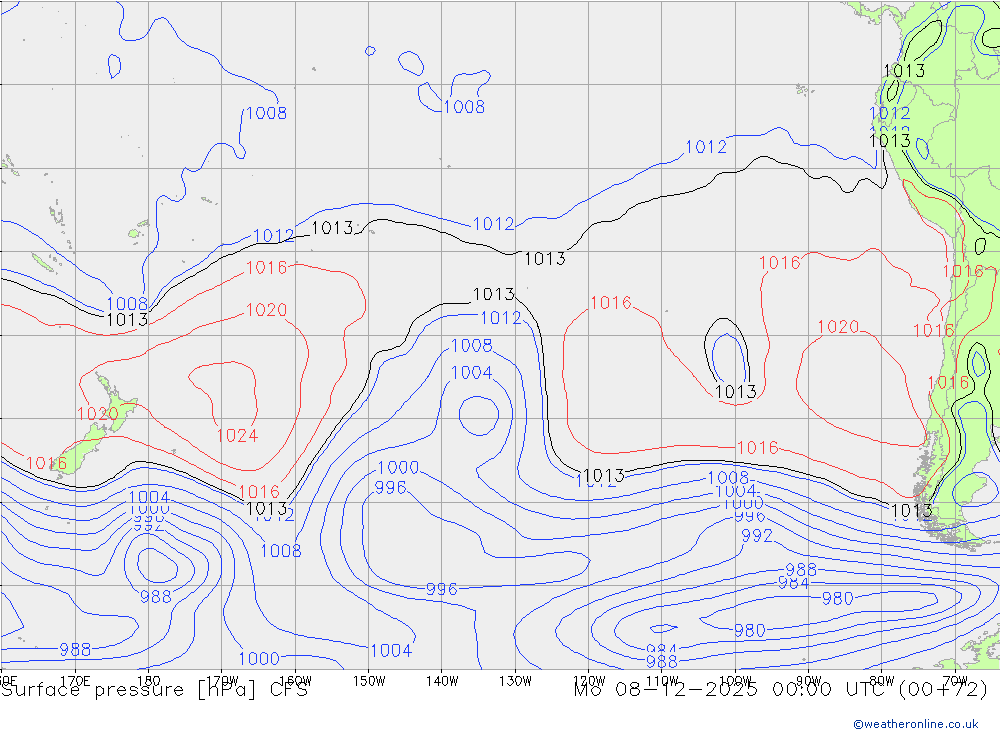Select the 70W longitude axis label
This screenshot has width=1000, height=733.
pos(955,681)
